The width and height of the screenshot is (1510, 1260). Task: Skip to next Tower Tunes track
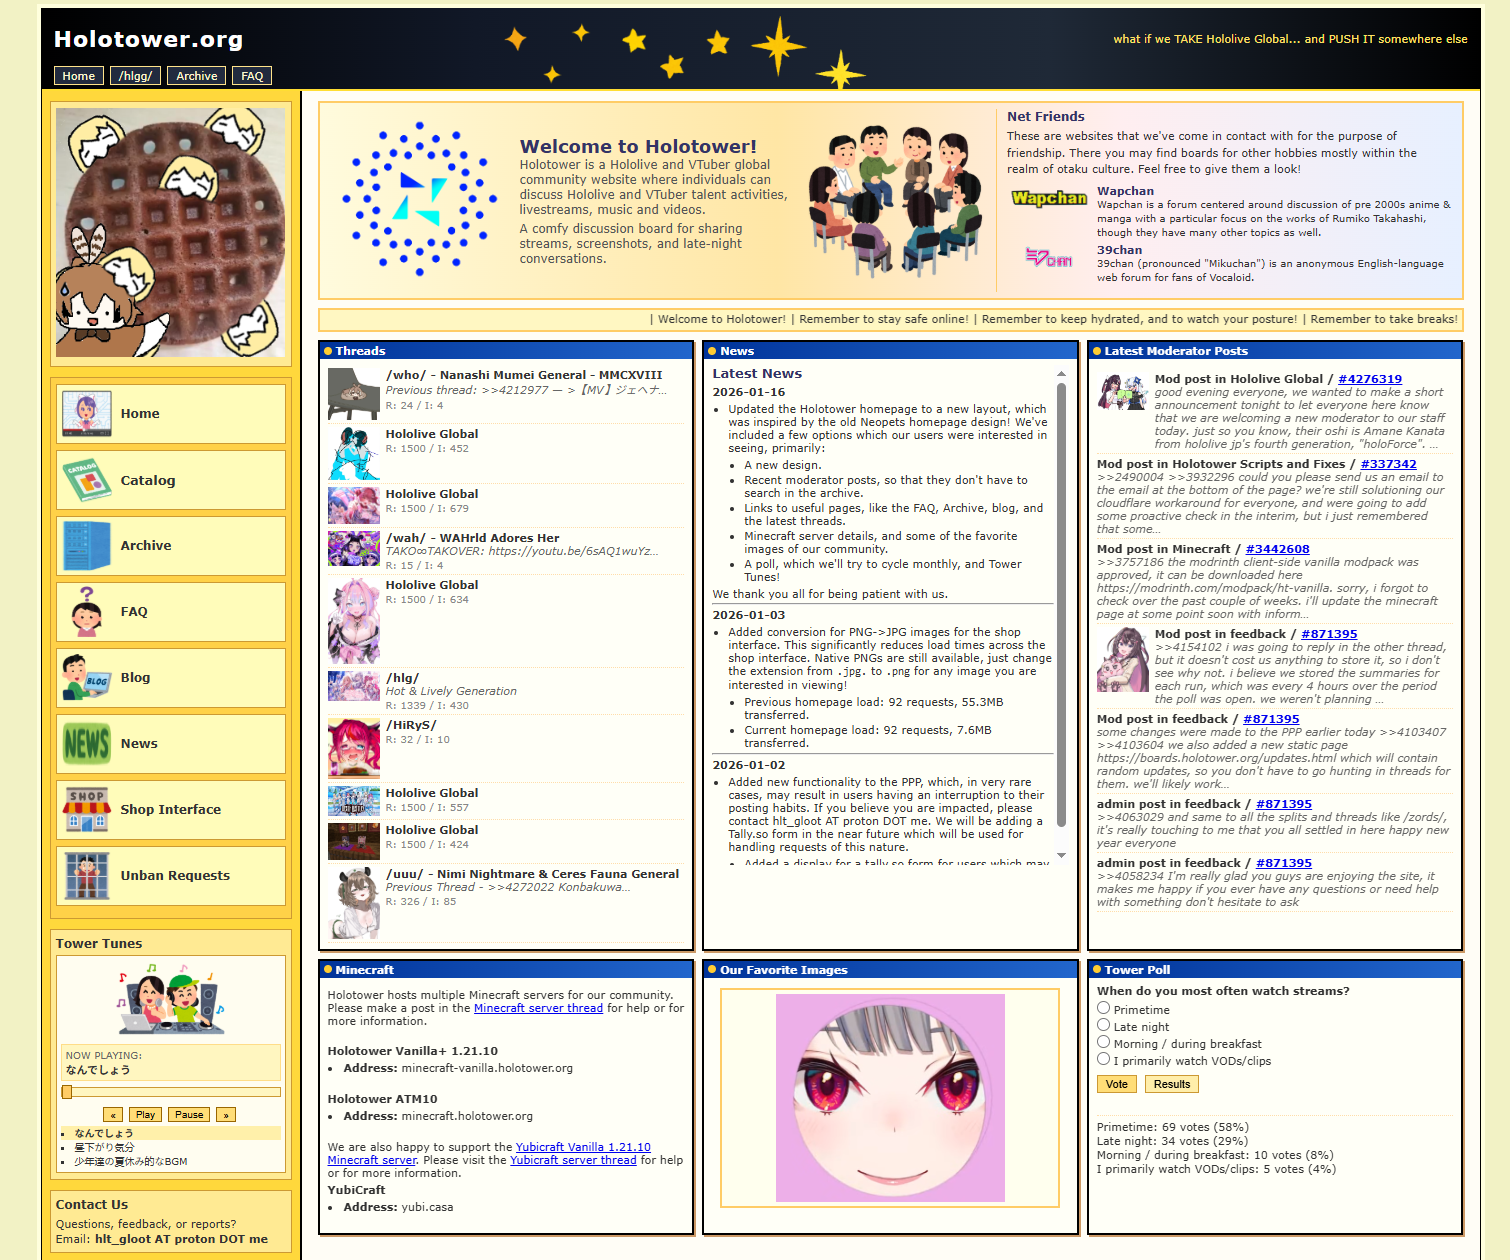pyautogui.click(x=226, y=1115)
